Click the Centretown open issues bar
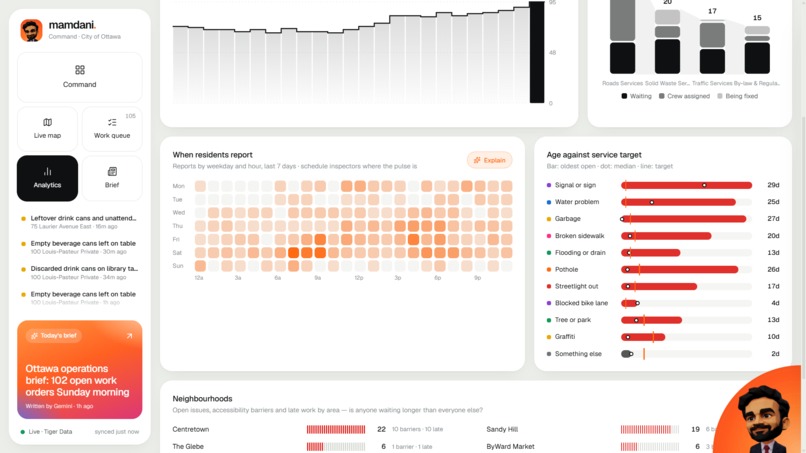 (x=336, y=429)
